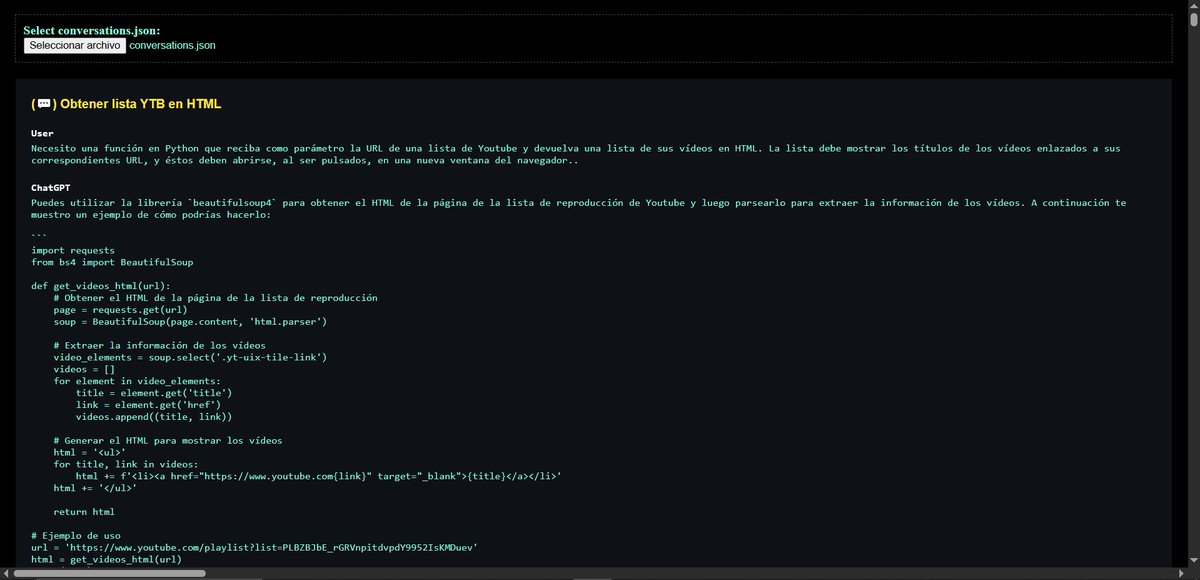Click the '# Obtener el HTML de la página' comment
This screenshot has height=580, width=1200.
tap(216, 298)
